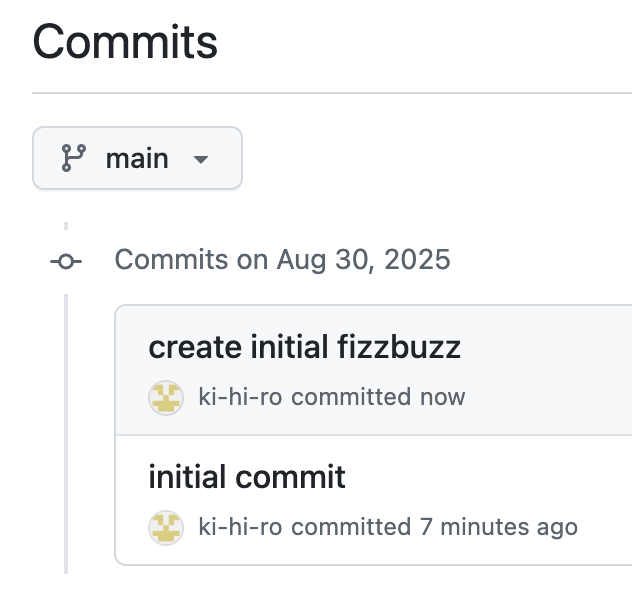The height and width of the screenshot is (604, 632).
Task: Visit ki-hi-ro profile from initial commit row
Action: (240, 527)
